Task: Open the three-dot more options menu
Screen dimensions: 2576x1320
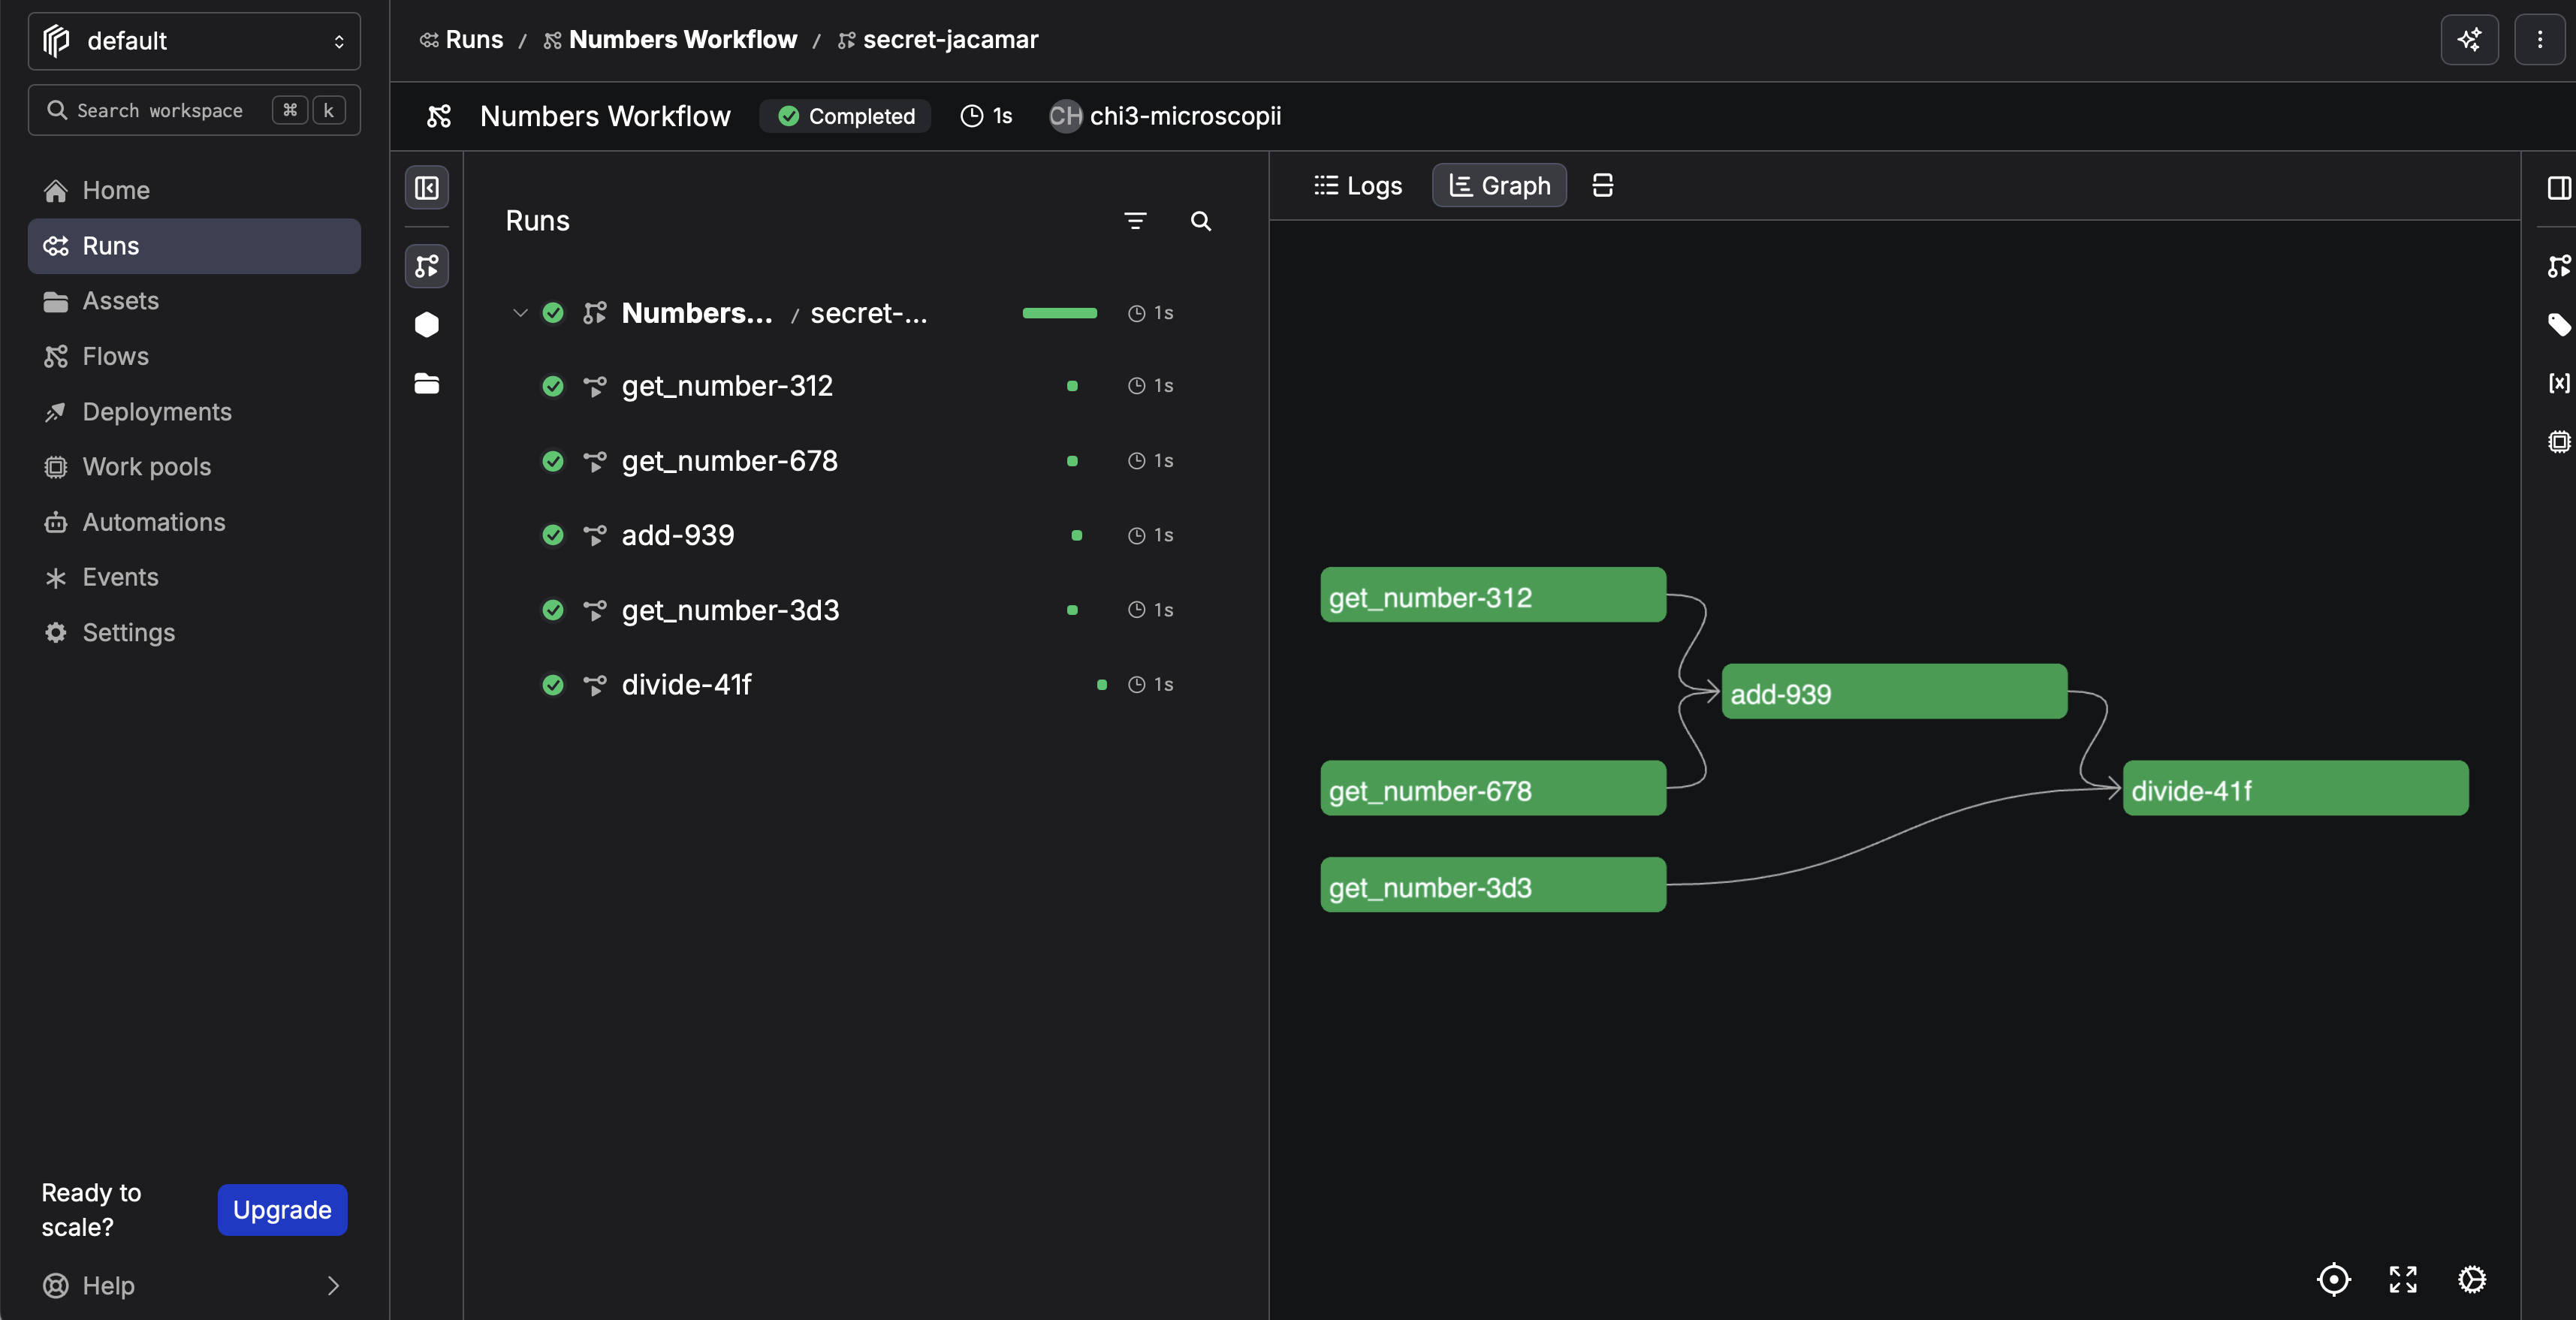Action: (2539, 40)
